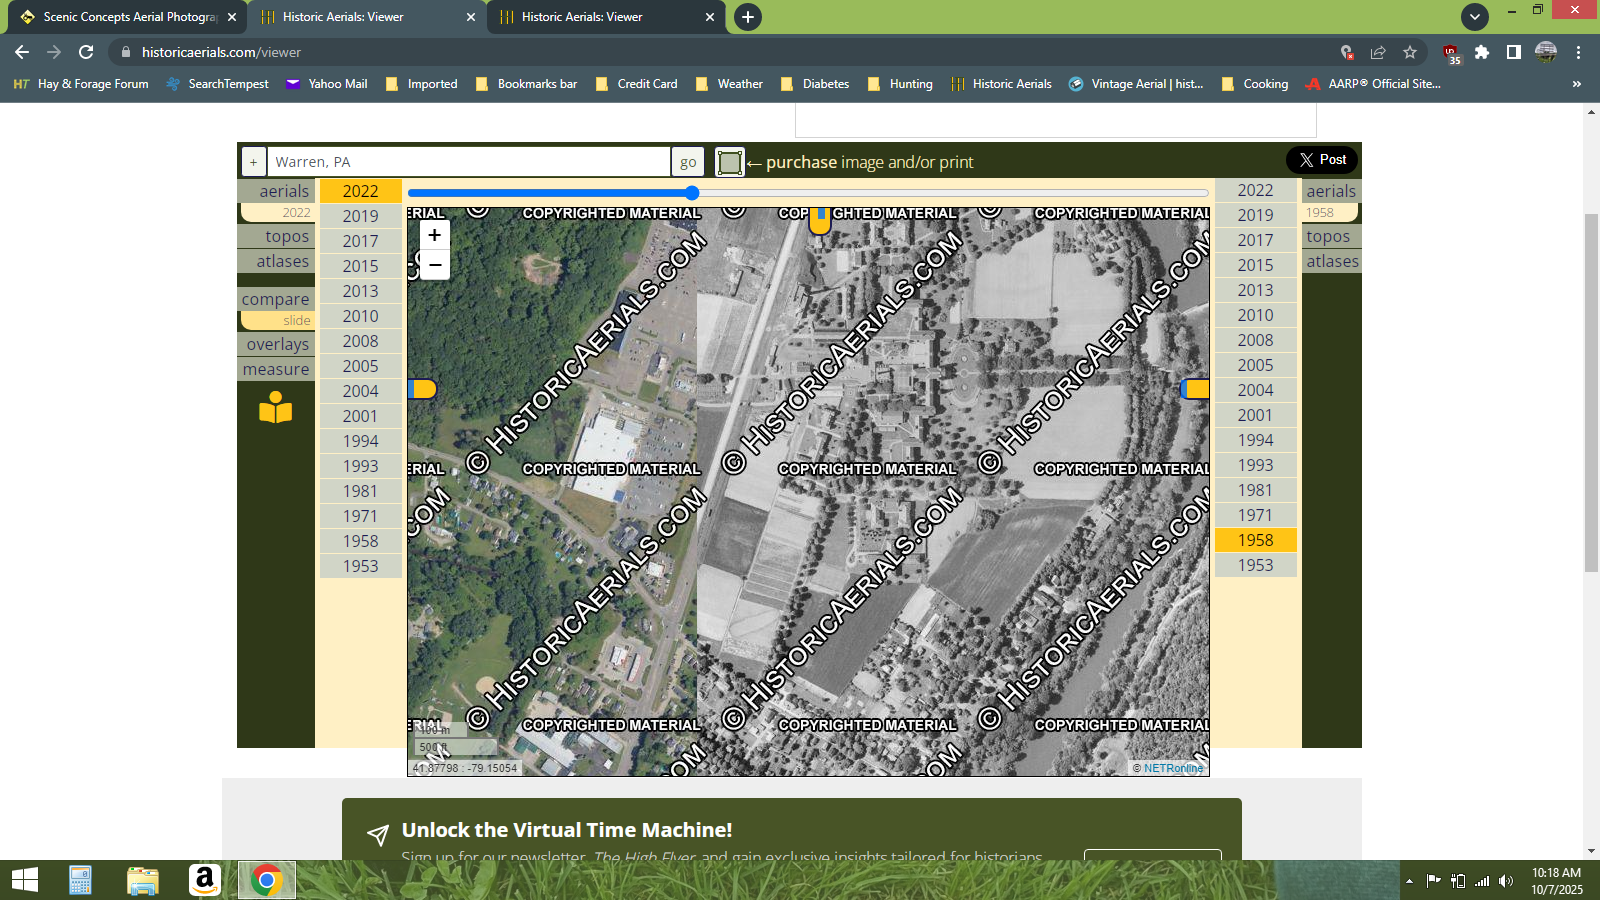Zoom out the map with minus button
Image resolution: width=1600 pixels, height=900 pixels.
(x=434, y=265)
